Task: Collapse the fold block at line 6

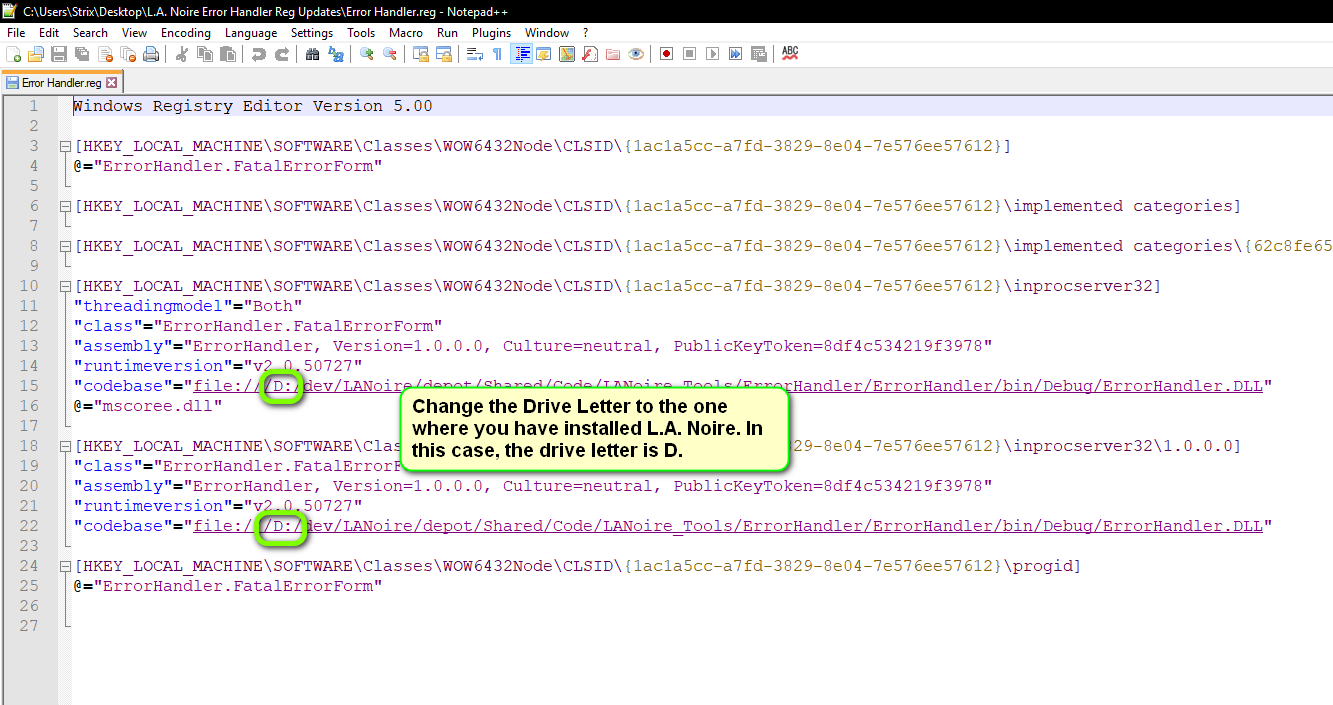Action: click(66, 206)
